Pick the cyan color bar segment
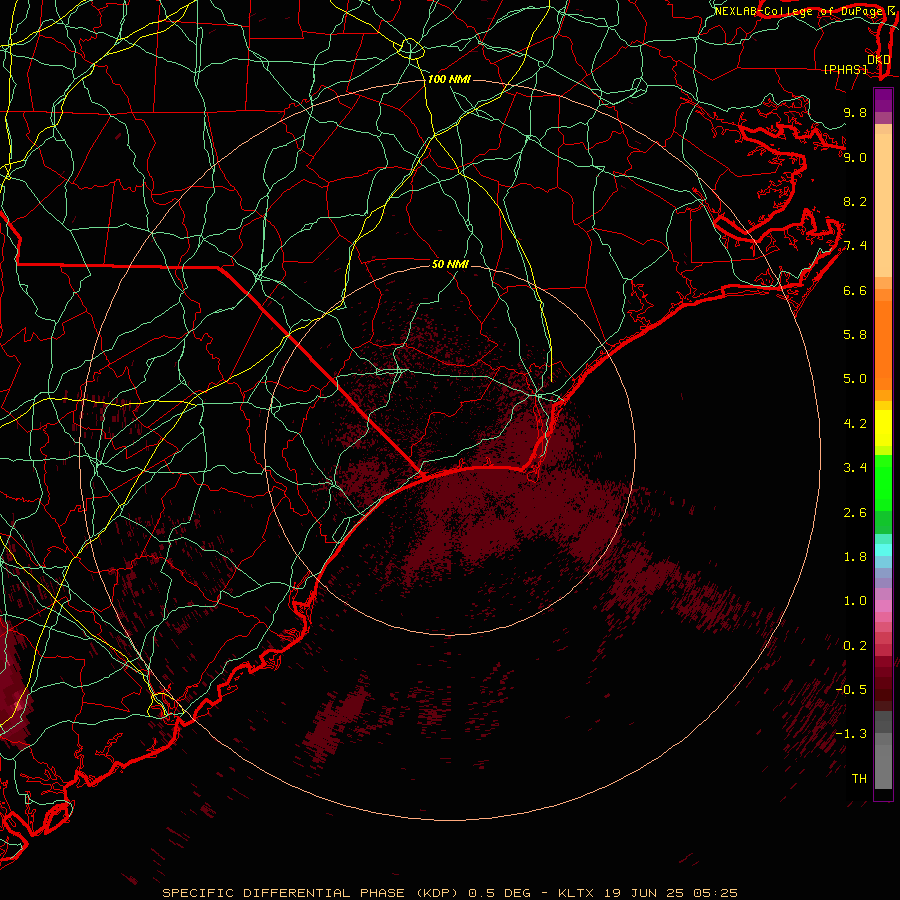Viewport: 900px width, 900px height. 883,550
